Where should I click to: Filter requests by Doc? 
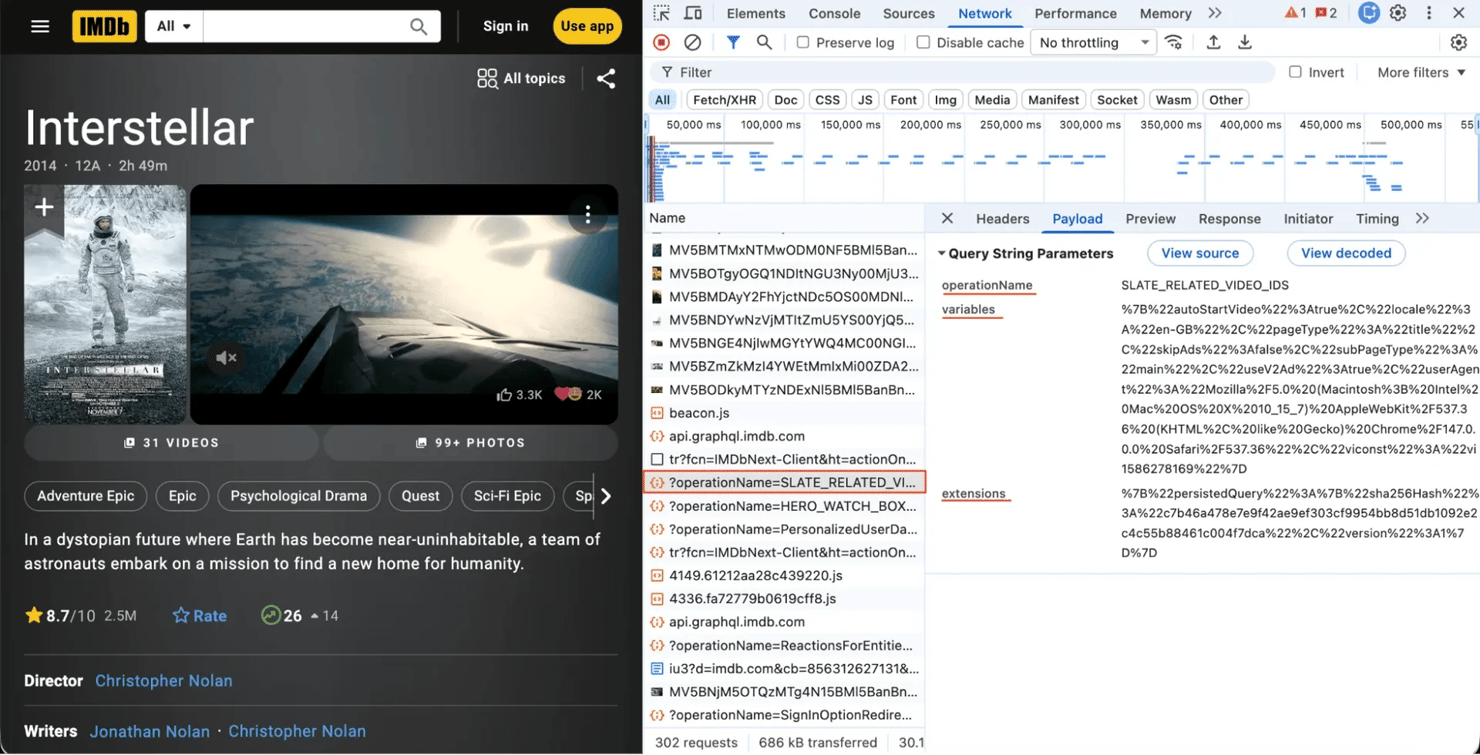point(786,100)
